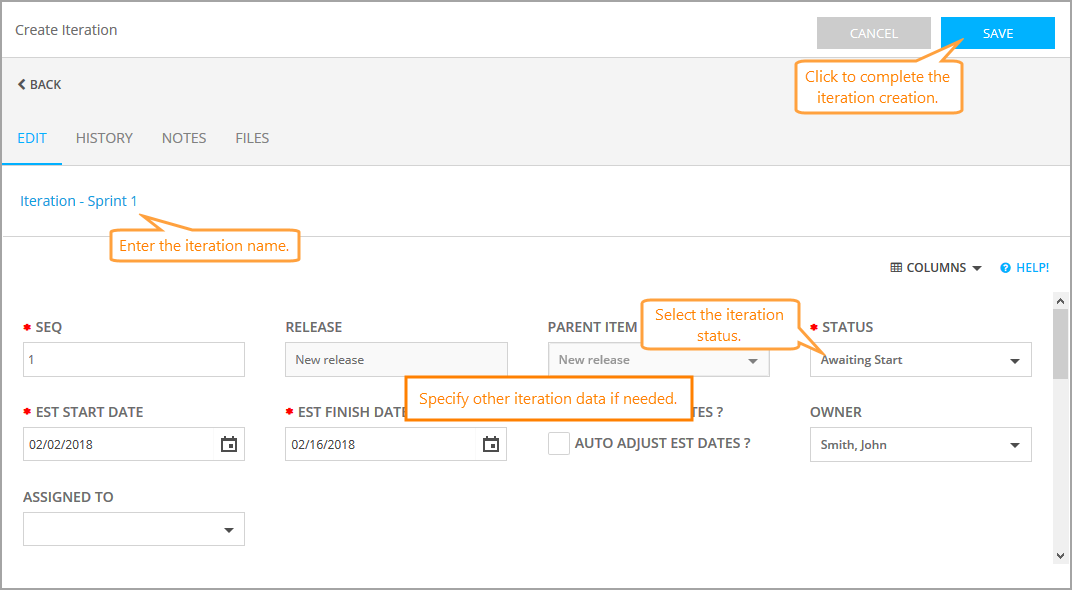Expand the Assigned To dropdown
The image size is (1072, 590).
click(229, 530)
